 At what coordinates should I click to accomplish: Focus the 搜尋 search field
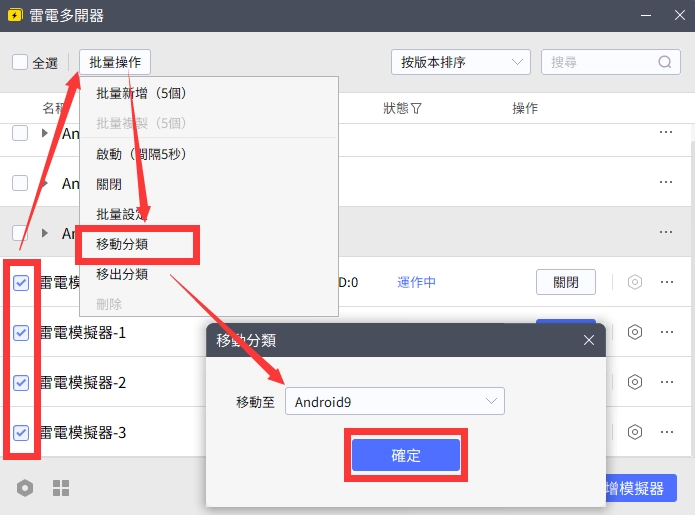click(610, 62)
